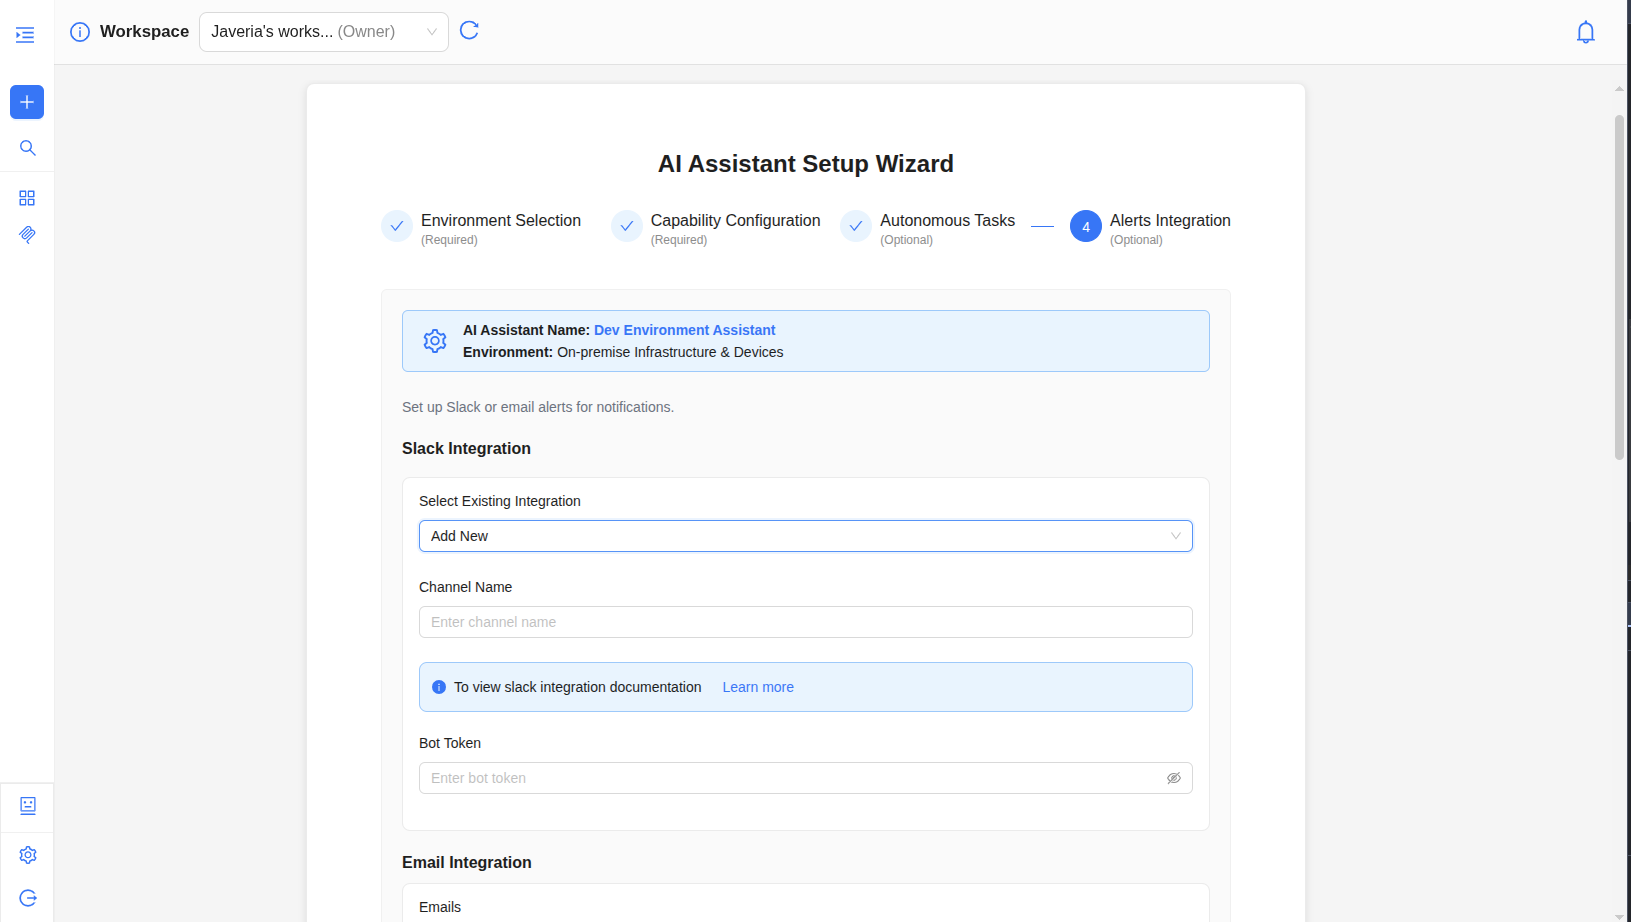
Task: Expand the left sidebar menu
Action: pyautogui.click(x=25, y=35)
